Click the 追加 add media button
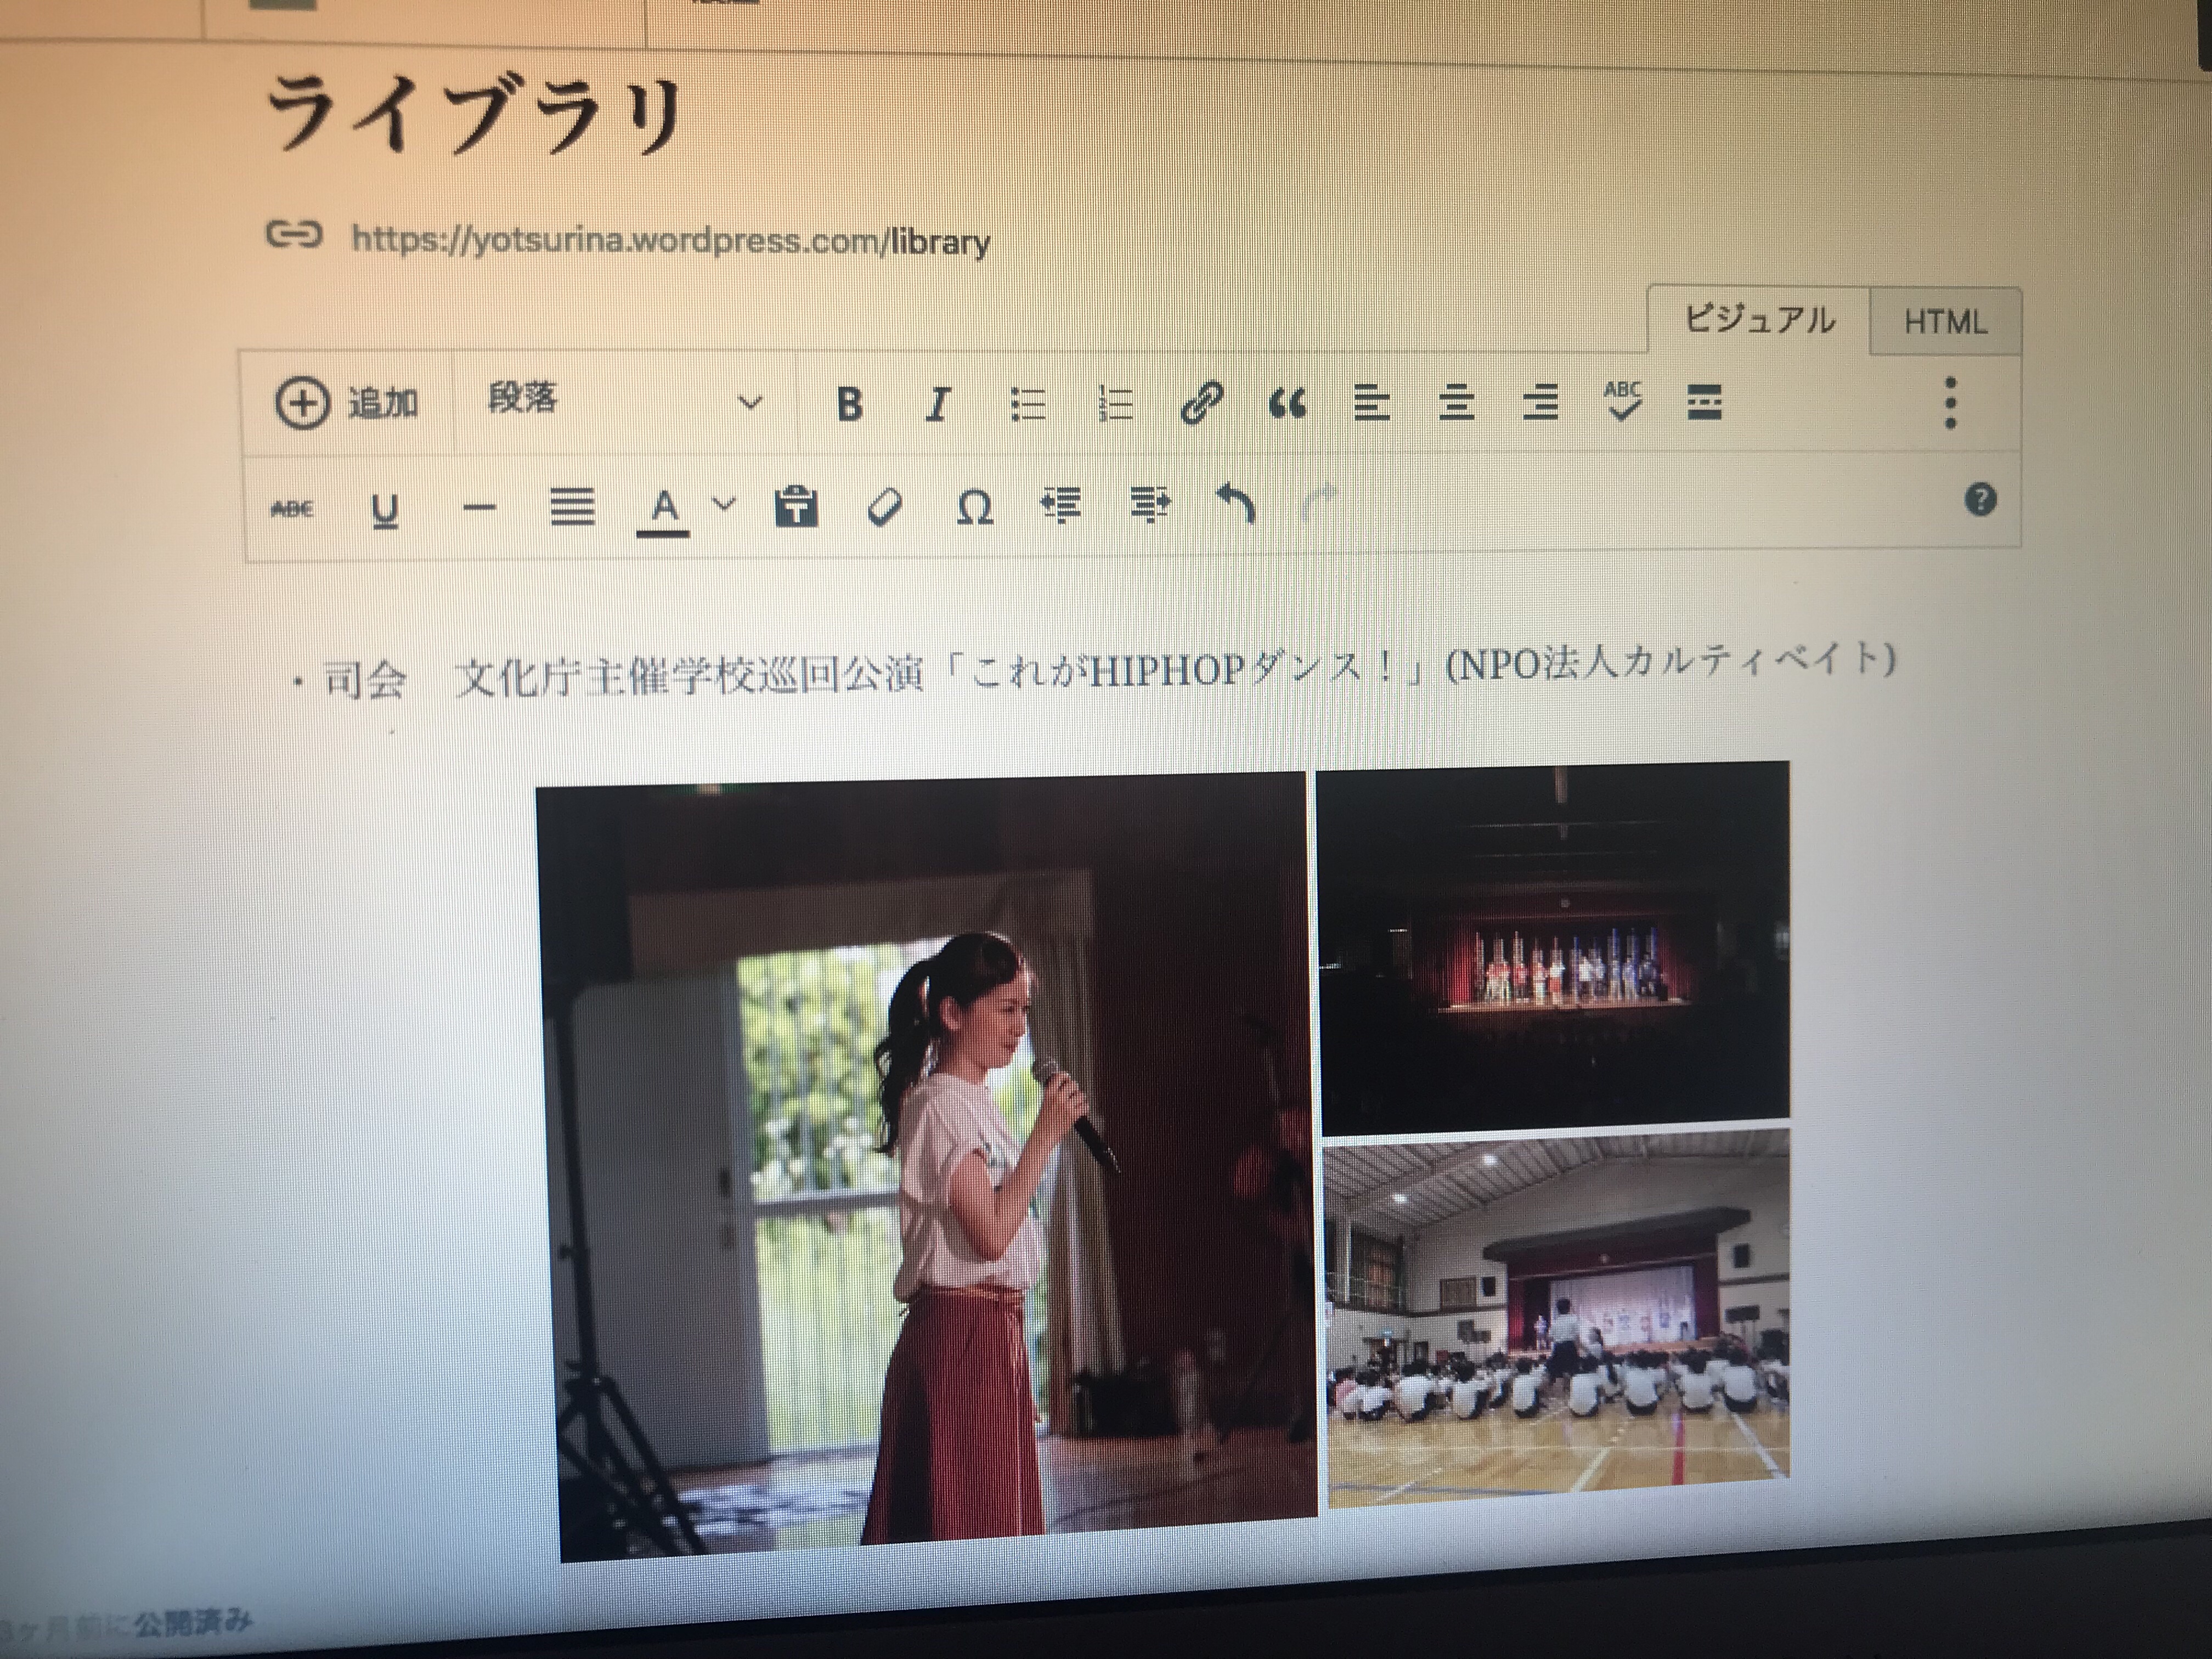Image resolution: width=2212 pixels, height=1659 pixels. click(346, 403)
